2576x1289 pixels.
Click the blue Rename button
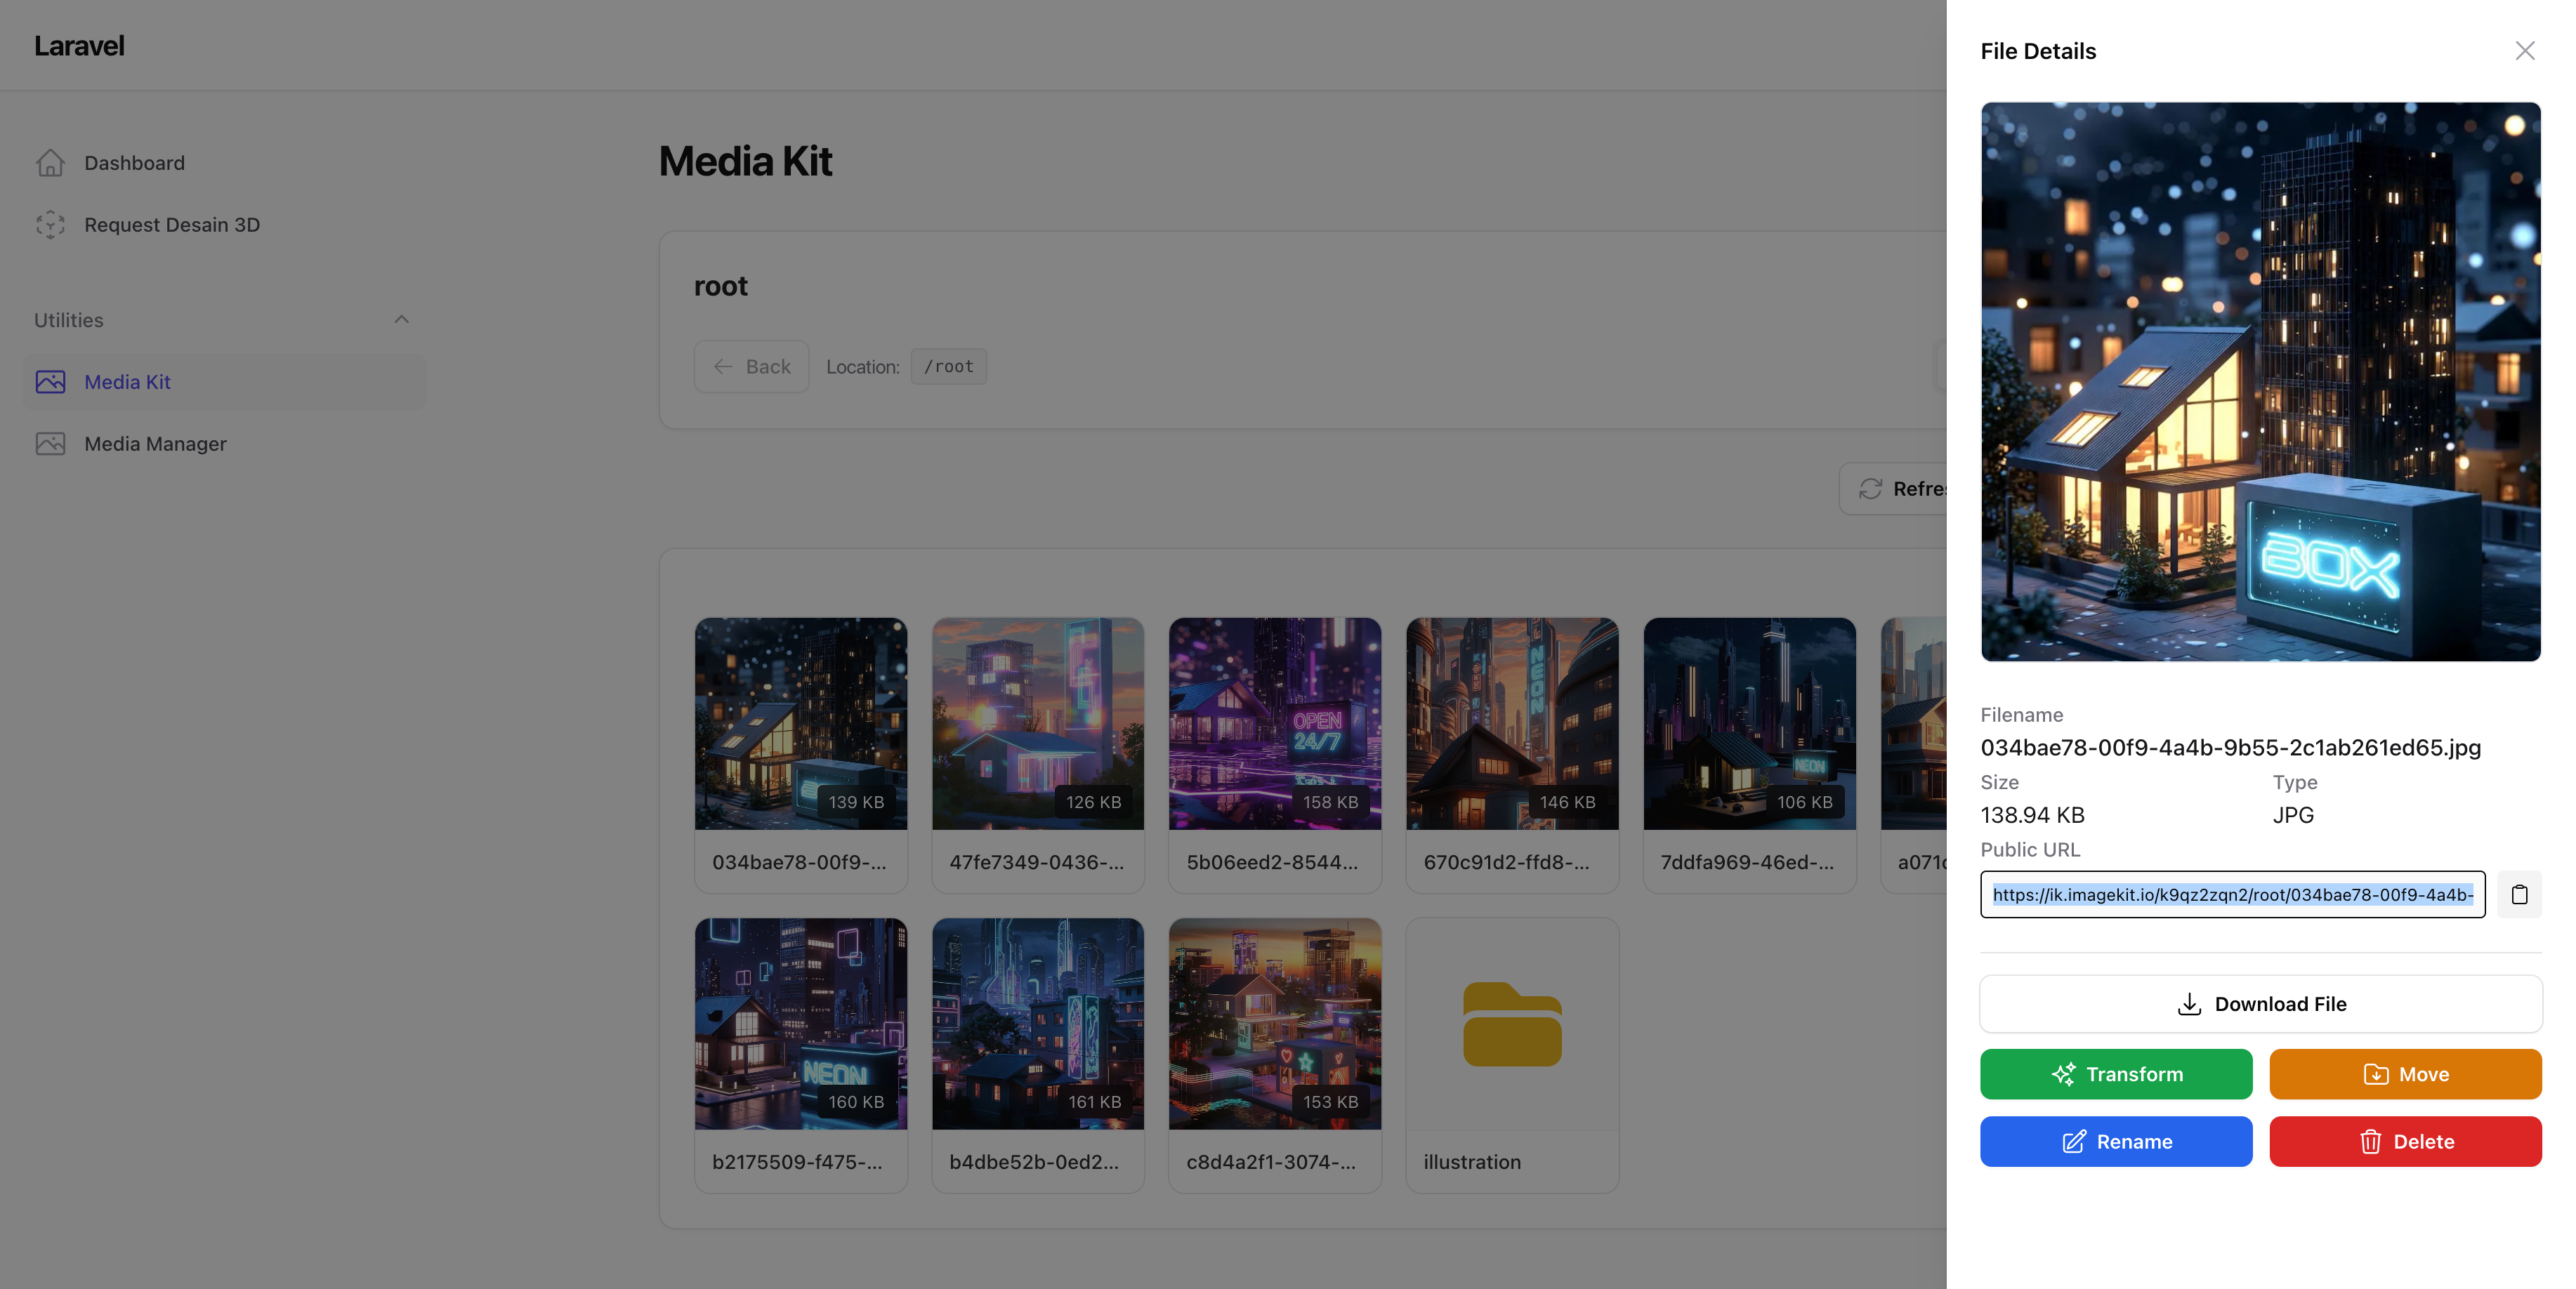coord(2115,1142)
